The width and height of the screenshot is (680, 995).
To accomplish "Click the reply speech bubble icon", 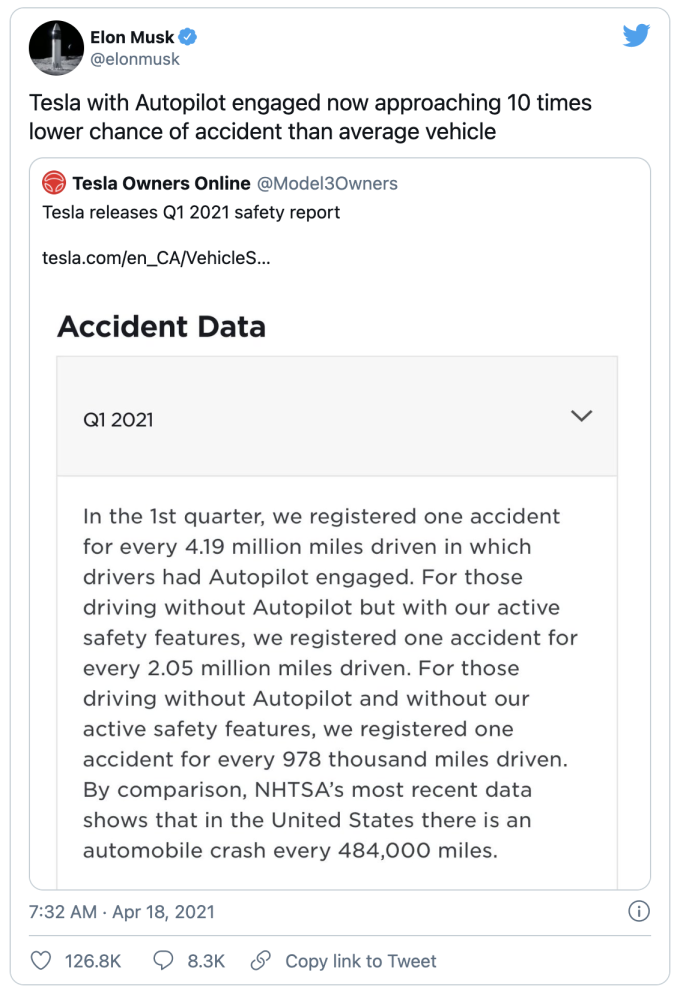I will tap(165, 961).
